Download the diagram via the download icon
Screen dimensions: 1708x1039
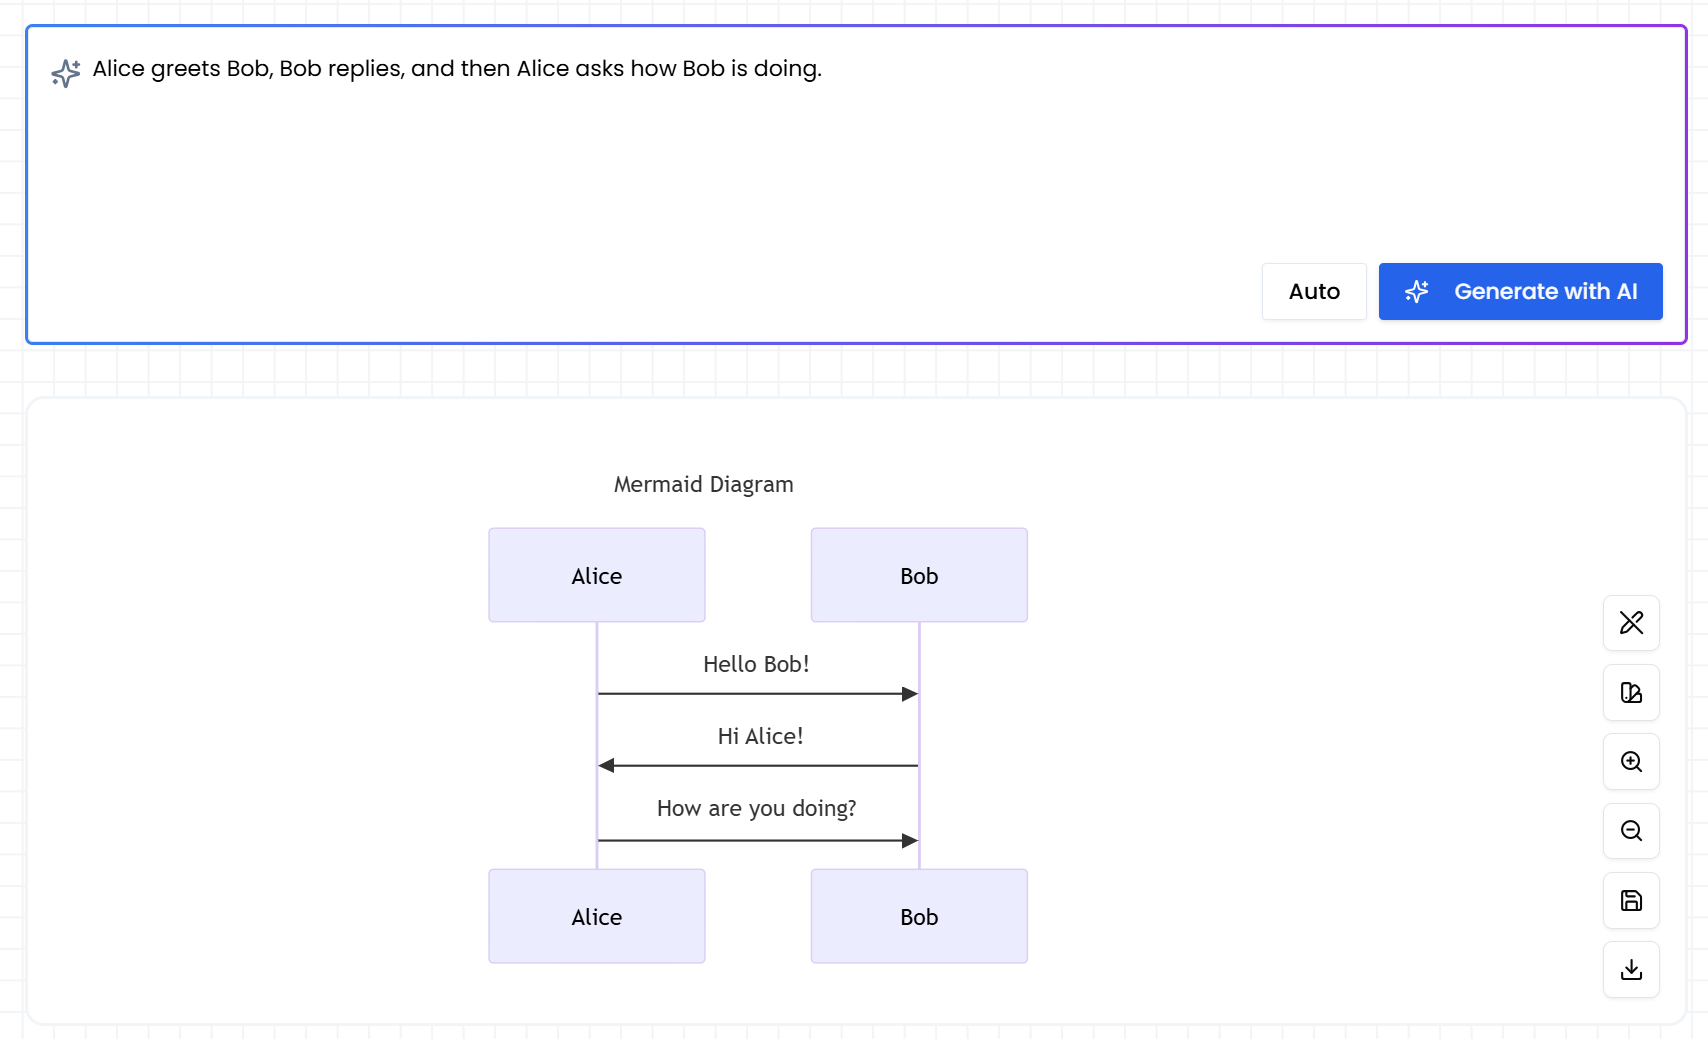click(x=1631, y=969)
